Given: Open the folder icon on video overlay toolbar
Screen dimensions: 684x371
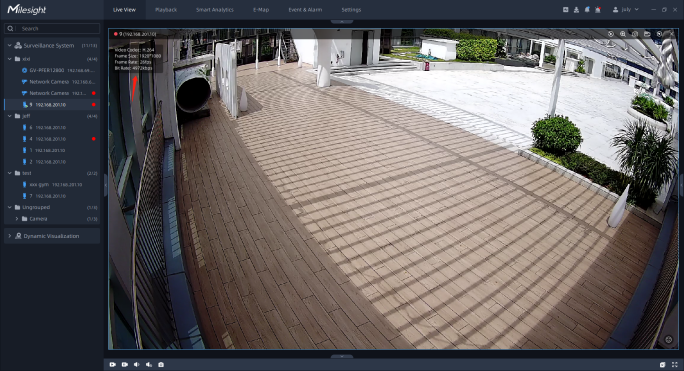Looking at the screenshot, I should coord(647,34).
